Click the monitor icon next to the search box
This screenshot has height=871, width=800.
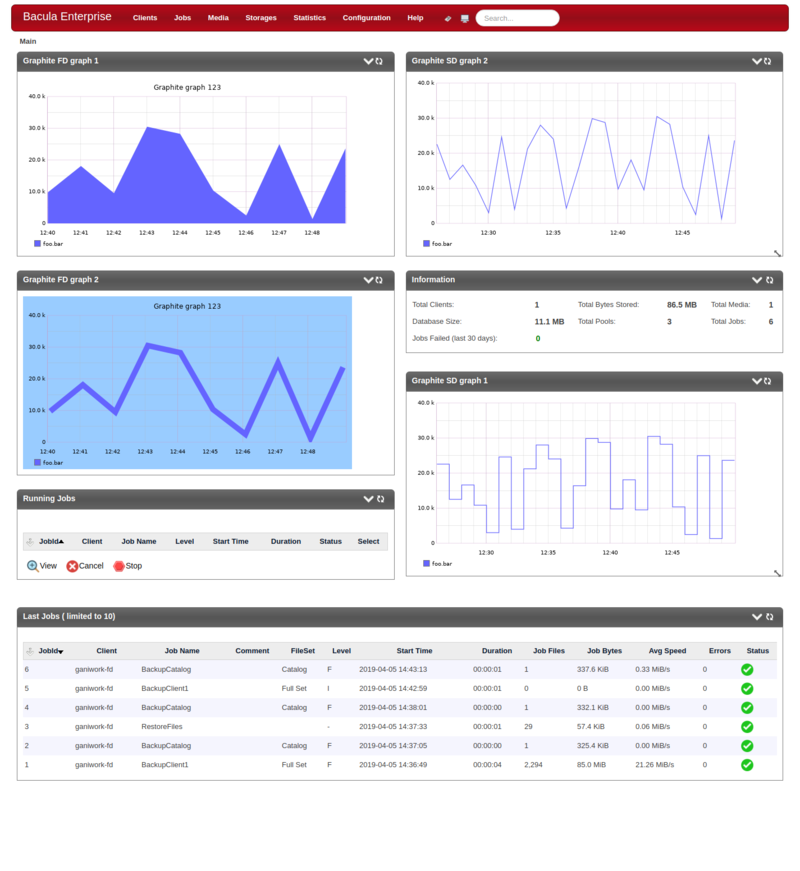coord(464,18)
